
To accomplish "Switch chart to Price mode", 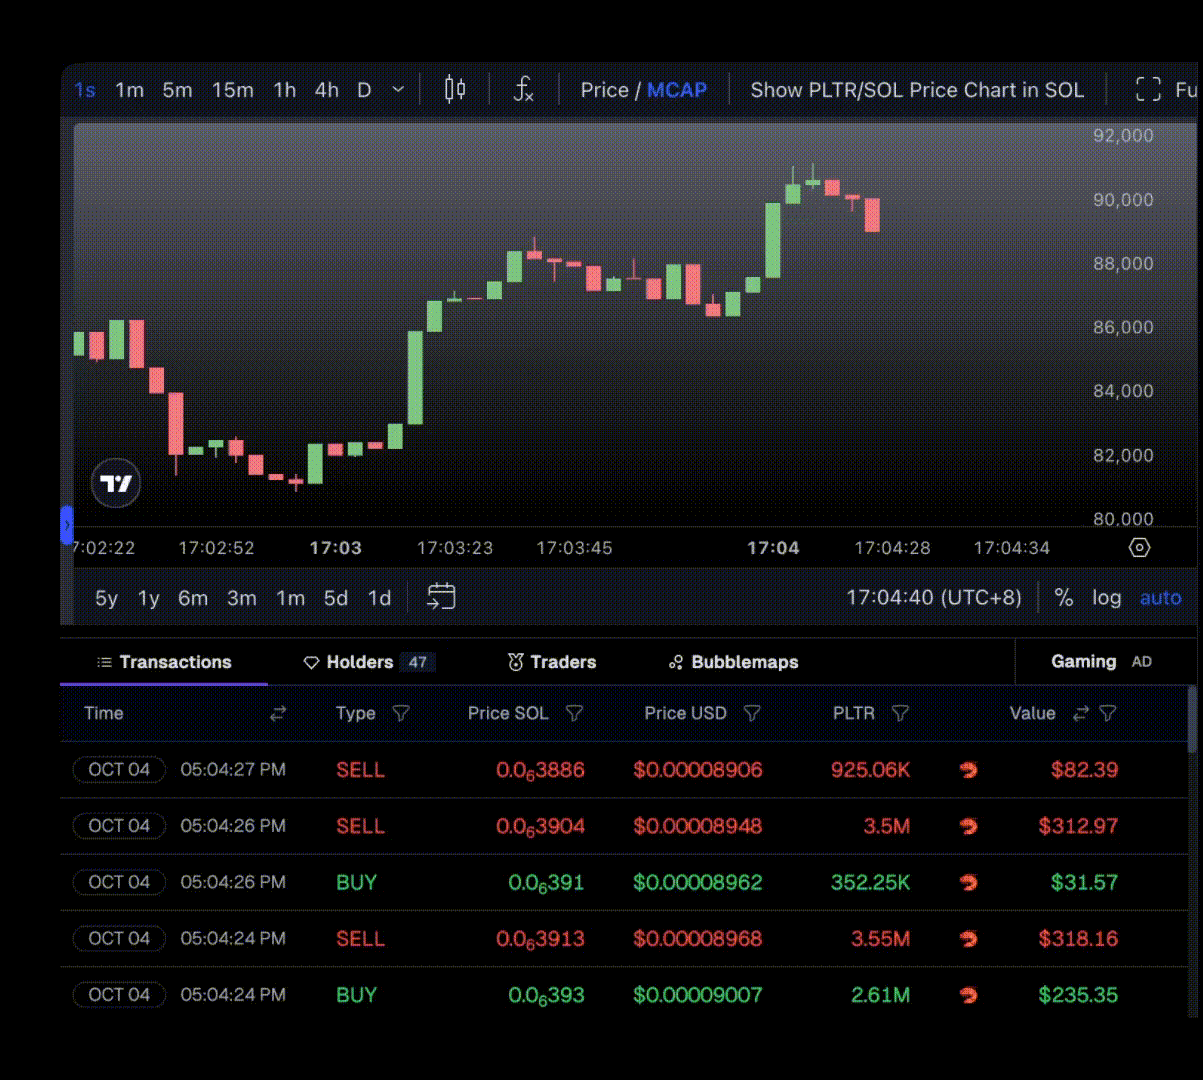I will click(604, 90).
